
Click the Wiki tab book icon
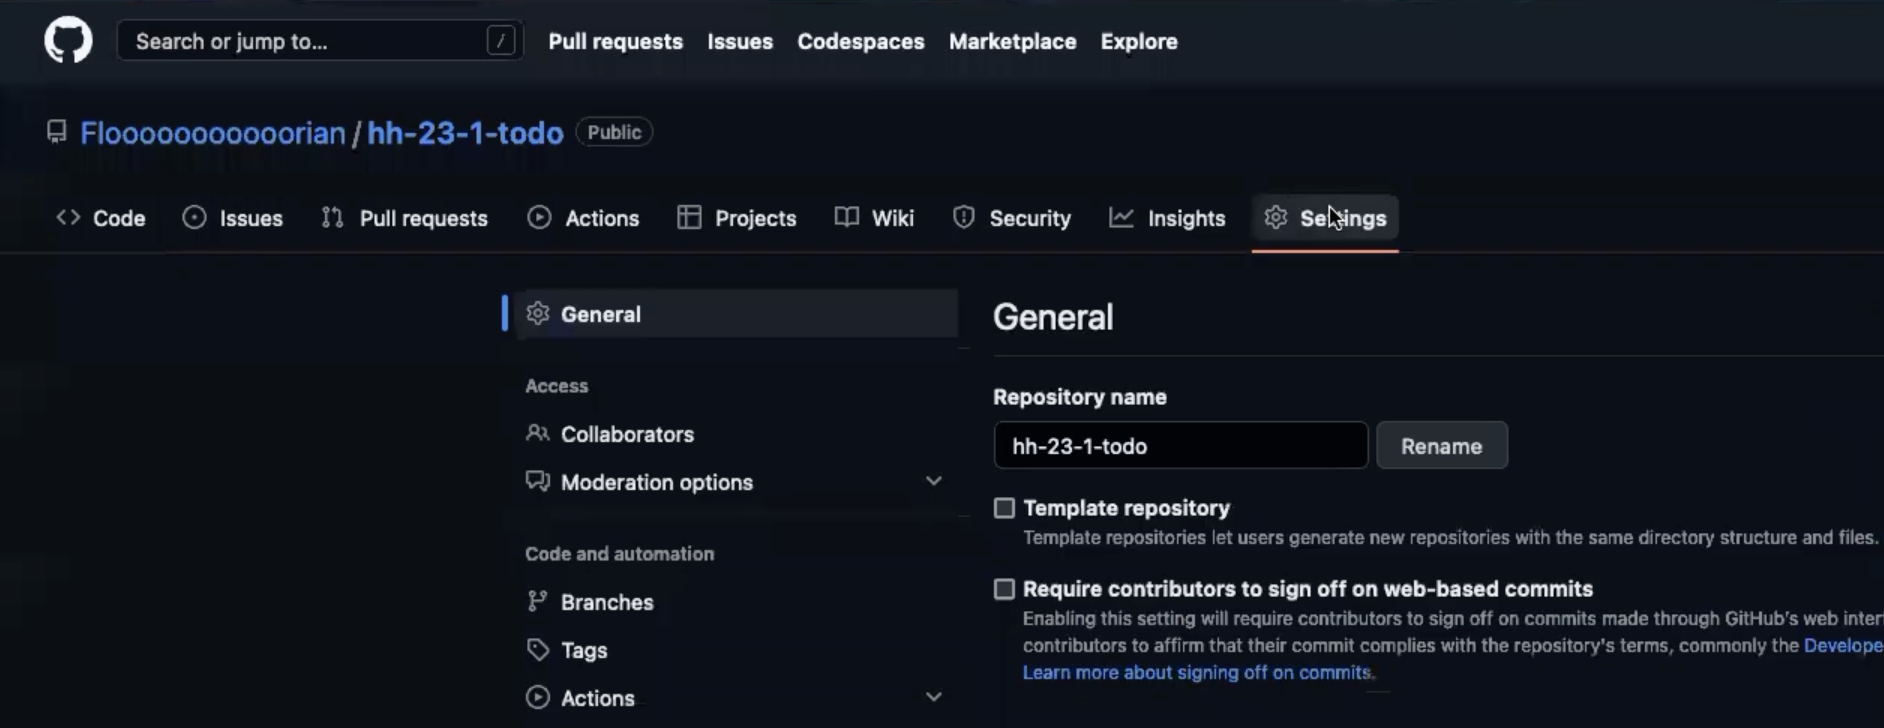click(847, 218)
